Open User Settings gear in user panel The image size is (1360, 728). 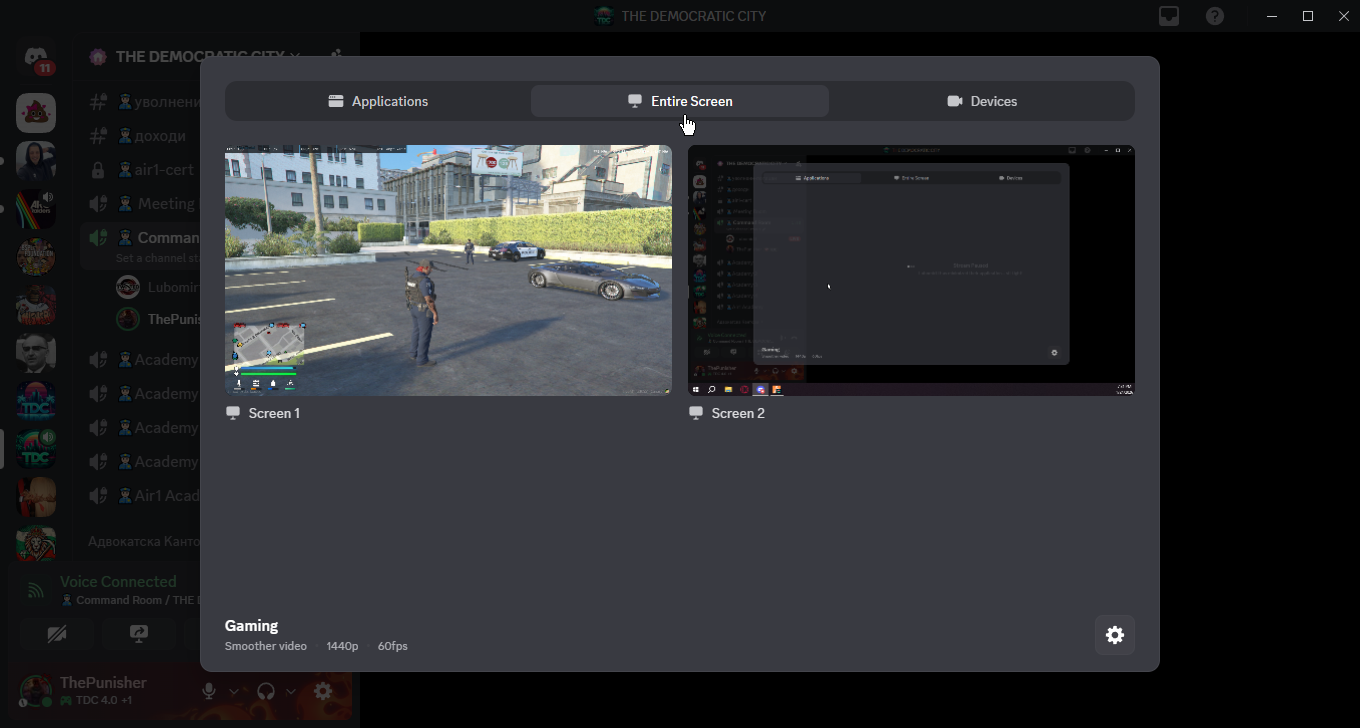click(323, 691)
